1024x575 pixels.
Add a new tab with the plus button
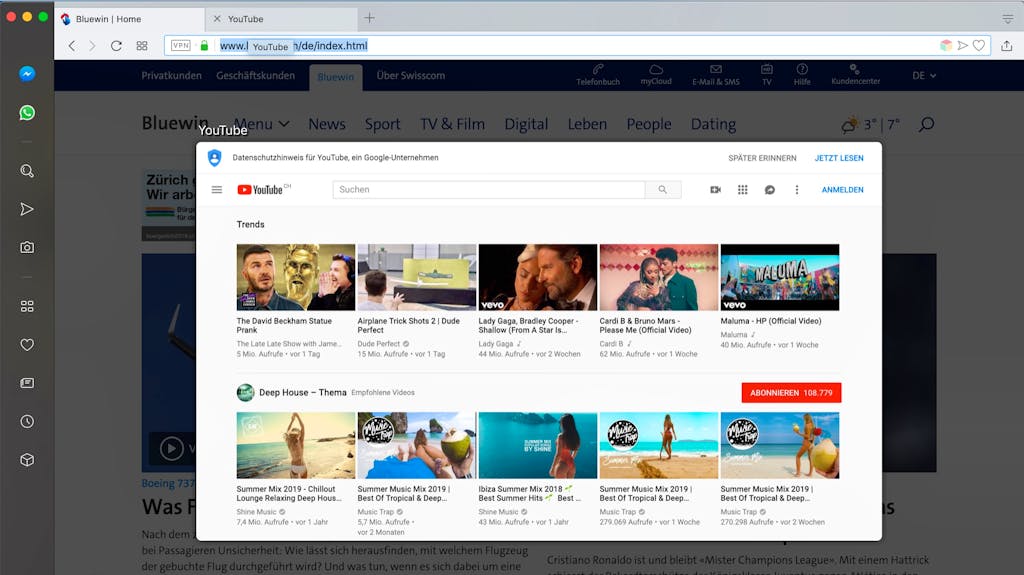click(370, 18)
